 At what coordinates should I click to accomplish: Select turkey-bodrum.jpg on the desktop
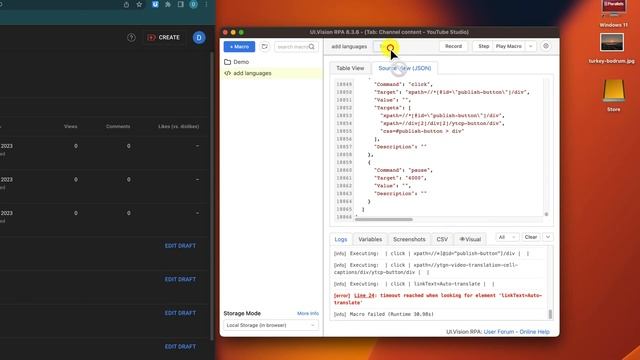(611, 48)
